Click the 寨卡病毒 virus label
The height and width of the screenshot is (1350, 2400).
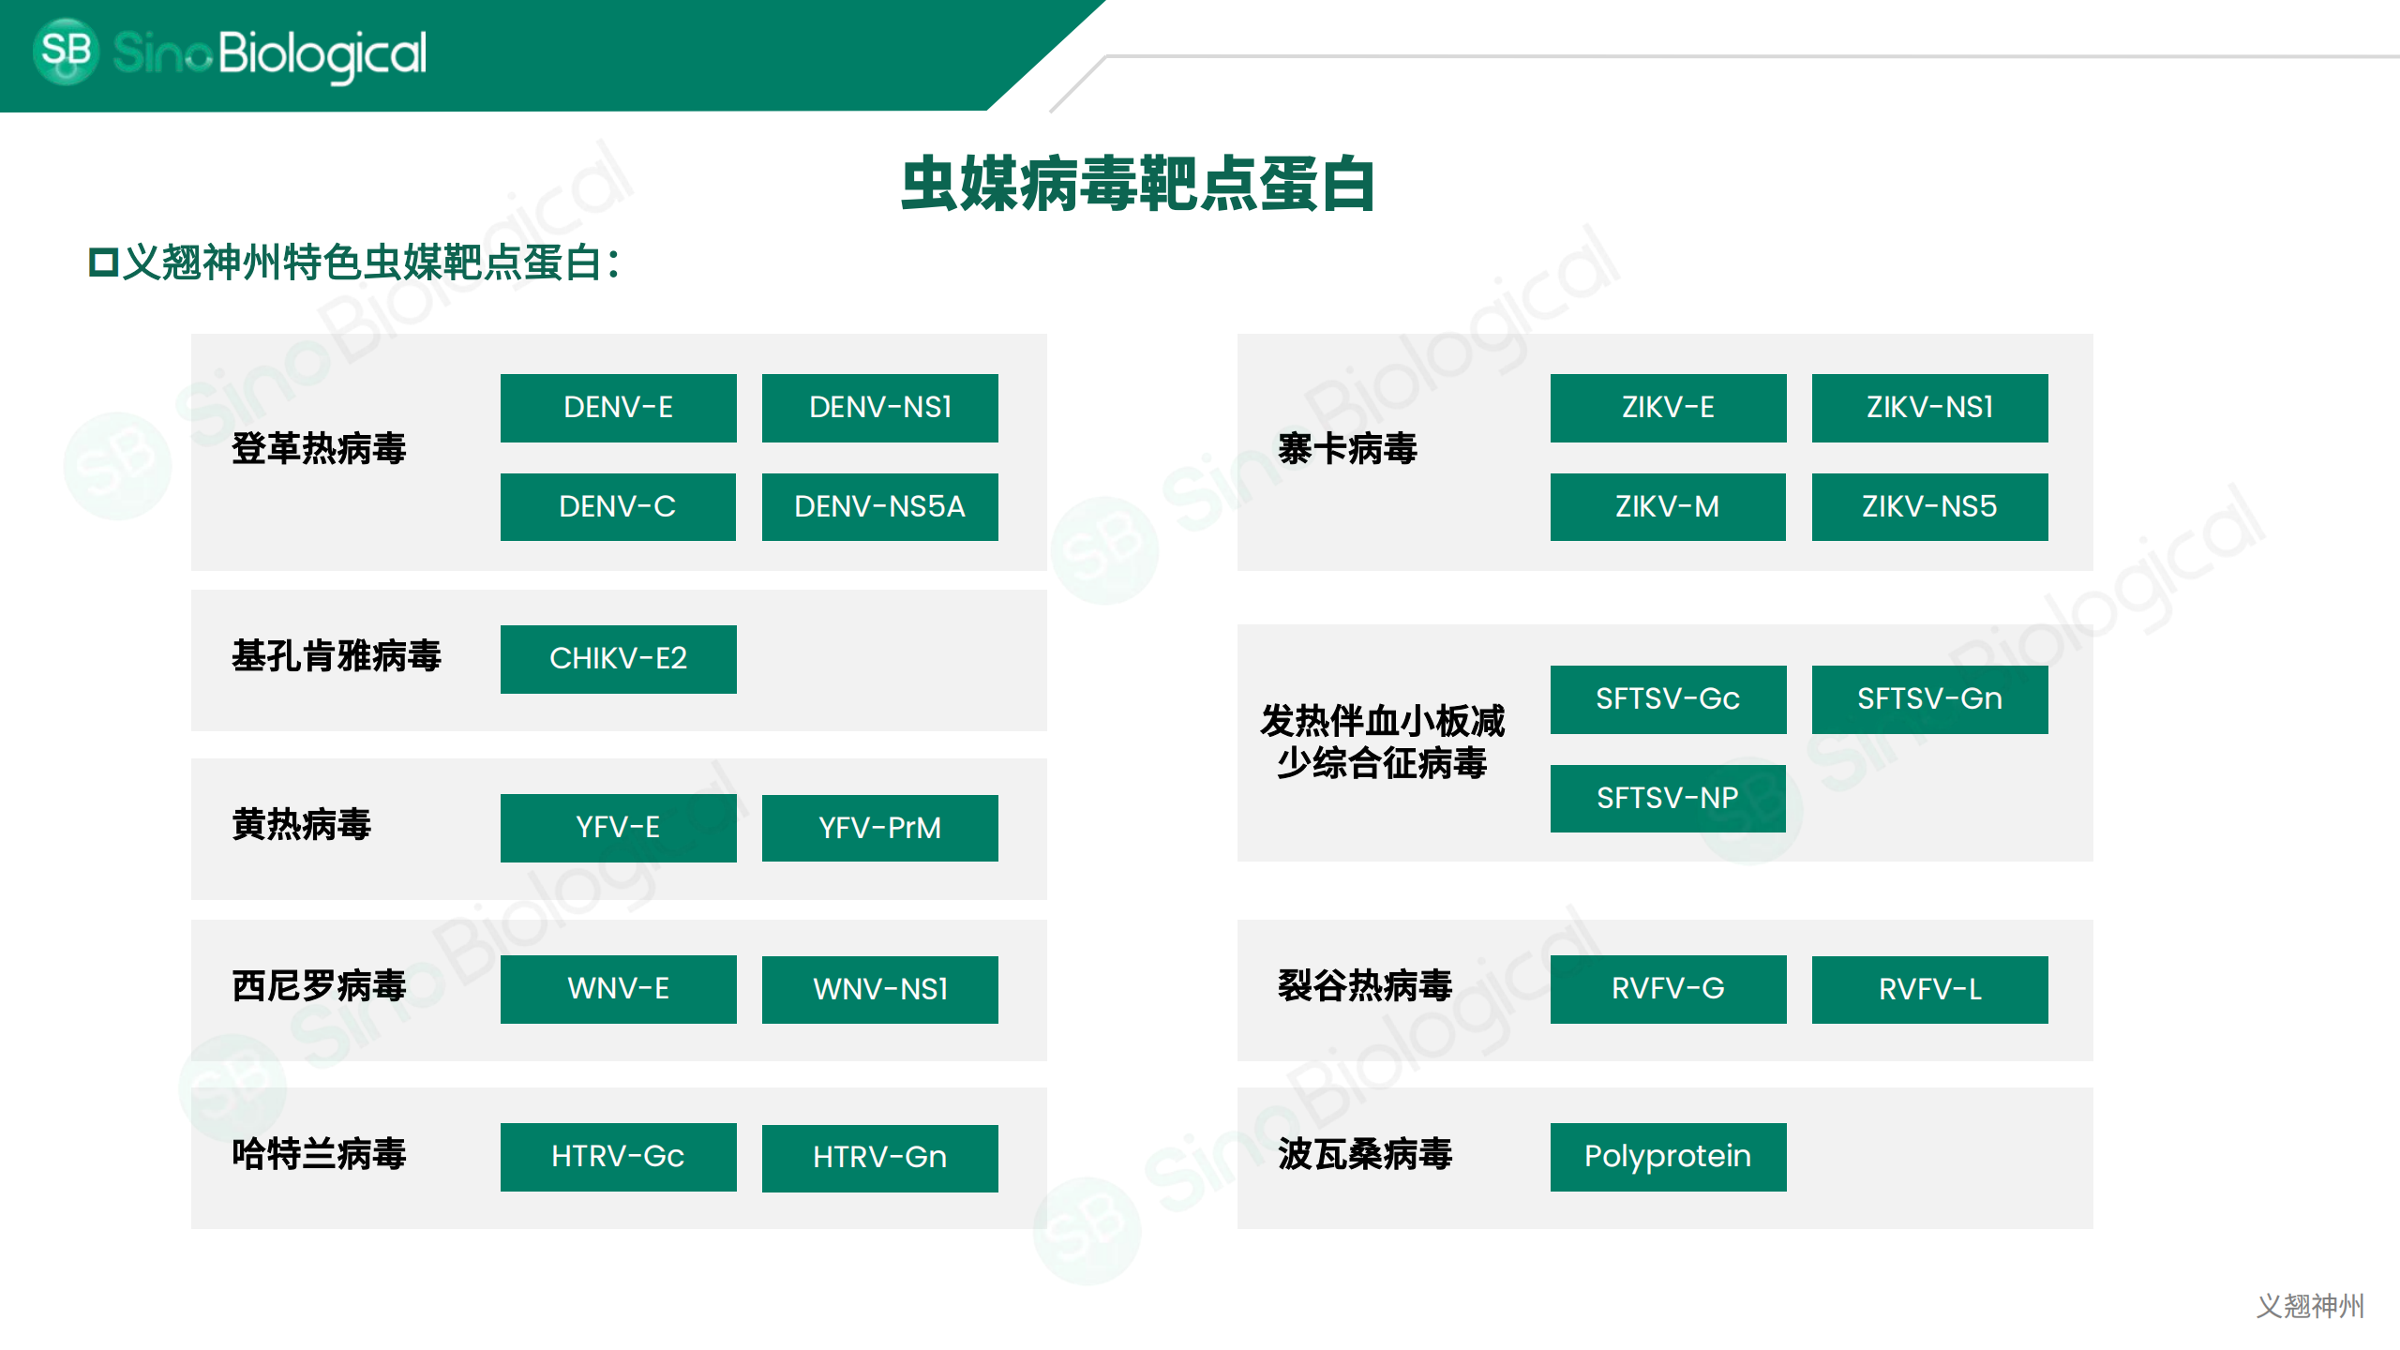[1349, 449]
